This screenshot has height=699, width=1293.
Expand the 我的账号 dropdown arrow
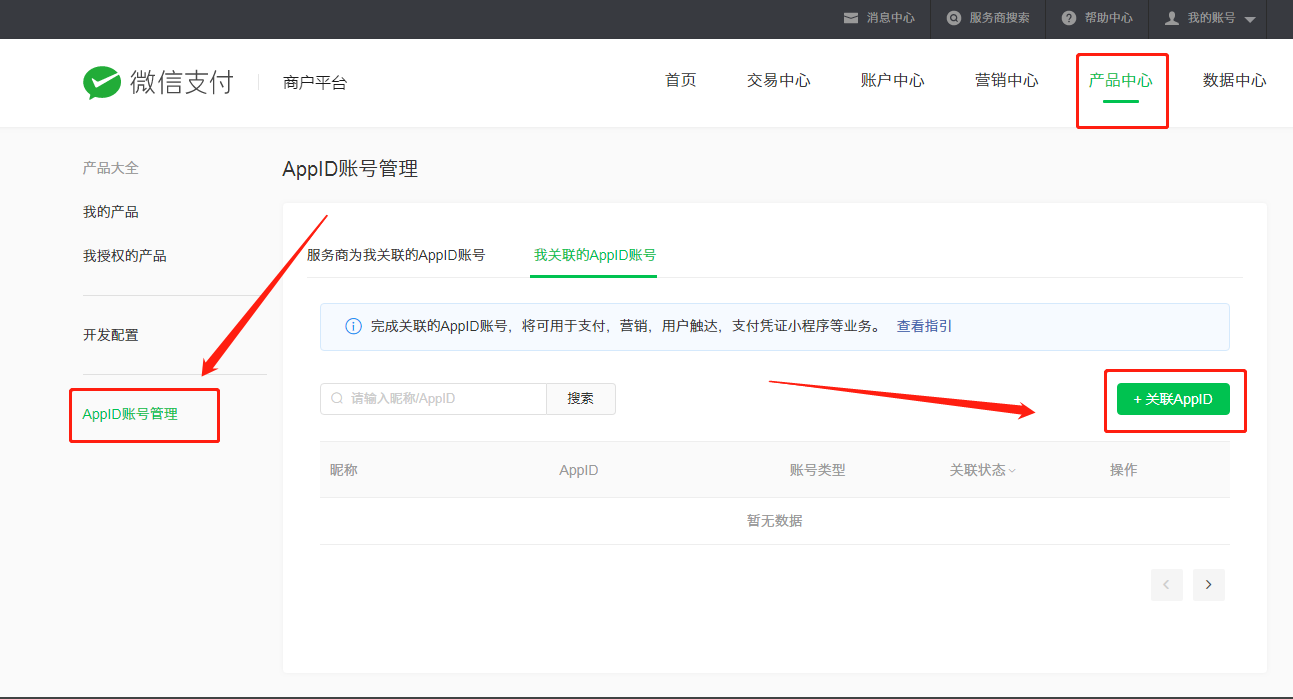coord(1250,19)
